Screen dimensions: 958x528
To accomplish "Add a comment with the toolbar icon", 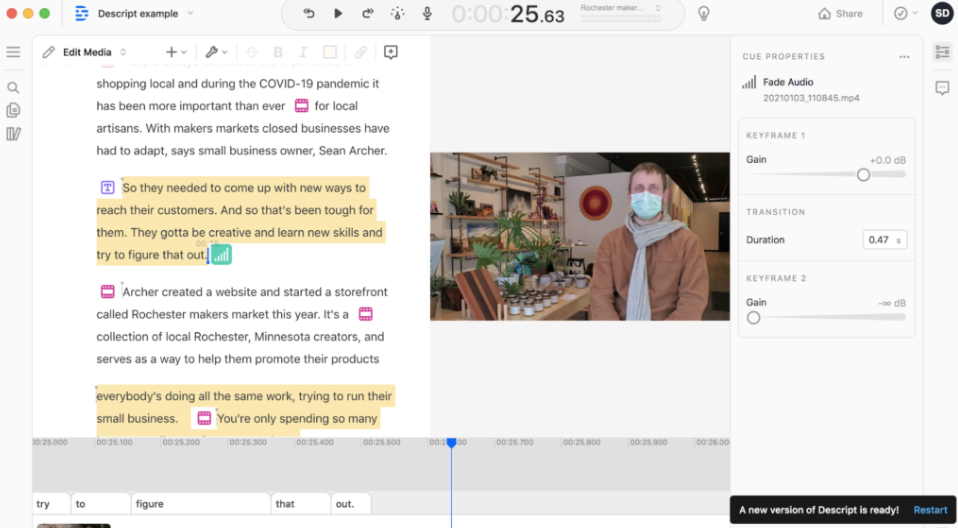I will point(391,52).
